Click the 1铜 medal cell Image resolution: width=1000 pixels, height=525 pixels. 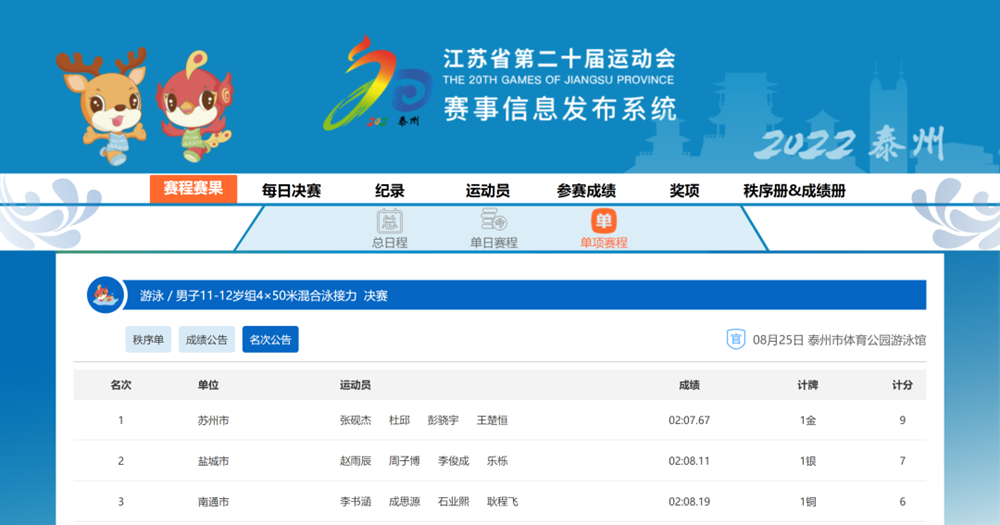(x=807, y=502)
